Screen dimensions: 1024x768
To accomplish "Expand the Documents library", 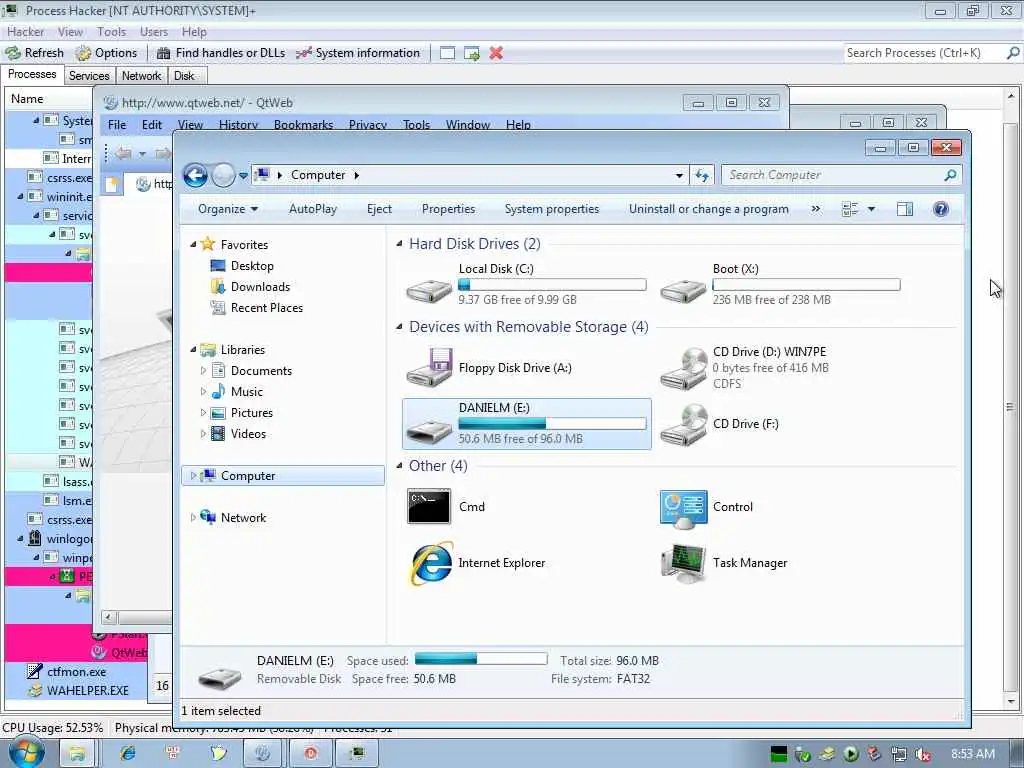I will (x=203, y=371).
